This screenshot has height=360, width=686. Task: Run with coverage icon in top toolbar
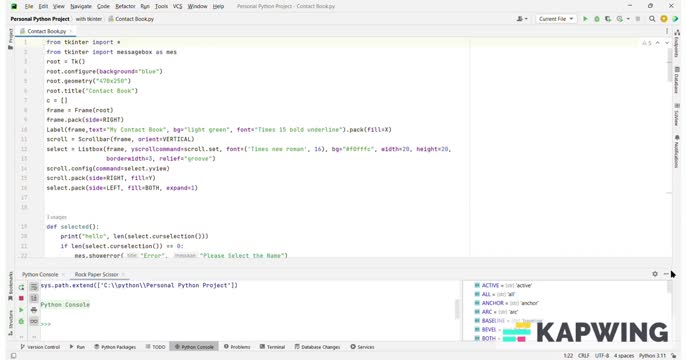(608, 19)
